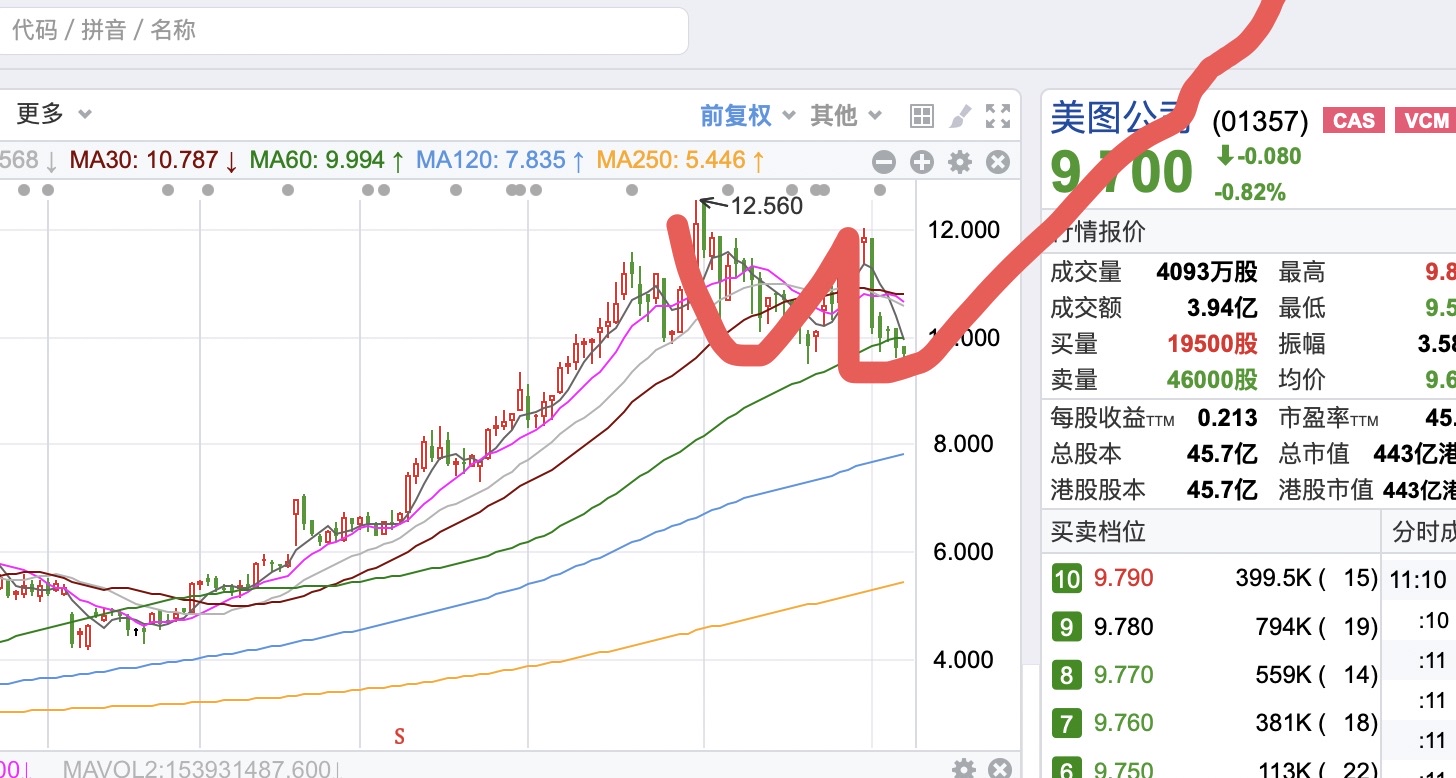The width and height of the screenshot is (1456, 778).
Task: Click sell price 9.770
Action: pos(1123,675)
